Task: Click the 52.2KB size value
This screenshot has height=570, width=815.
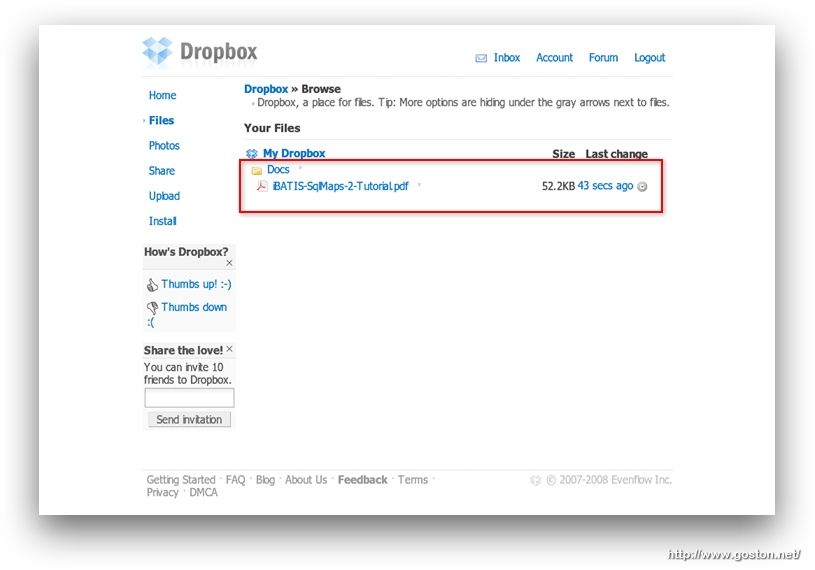Action: (x=558, y=186)
